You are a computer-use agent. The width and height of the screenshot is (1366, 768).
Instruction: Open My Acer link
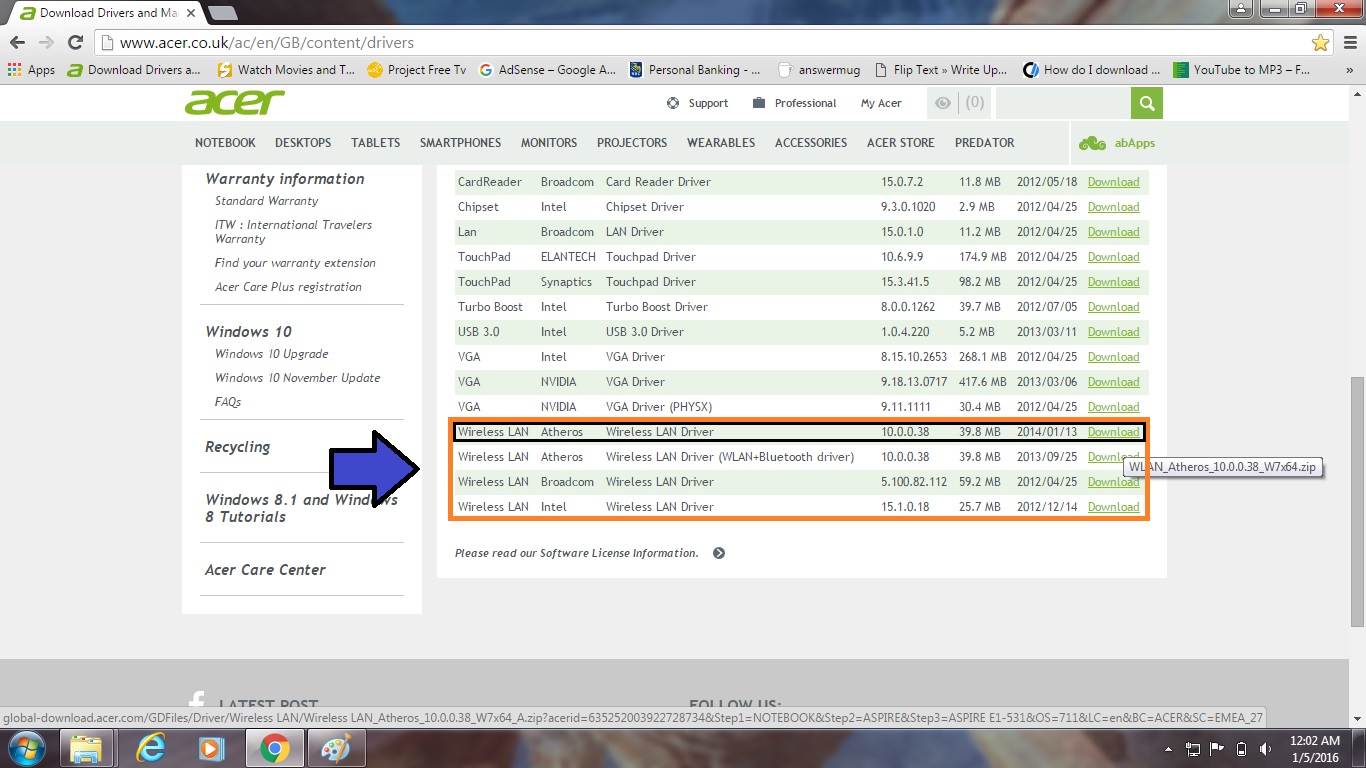(x=881, y=103)
